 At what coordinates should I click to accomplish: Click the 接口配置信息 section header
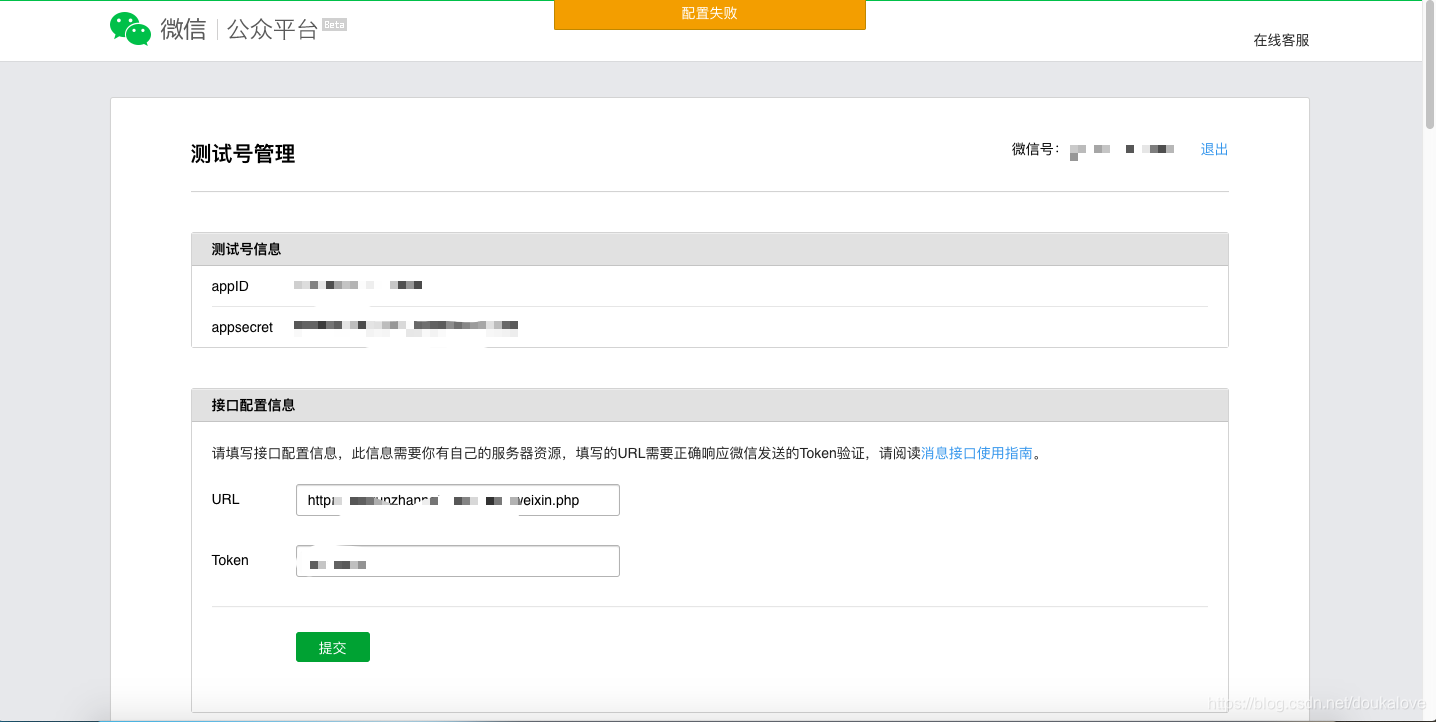[x=709, y=405]
